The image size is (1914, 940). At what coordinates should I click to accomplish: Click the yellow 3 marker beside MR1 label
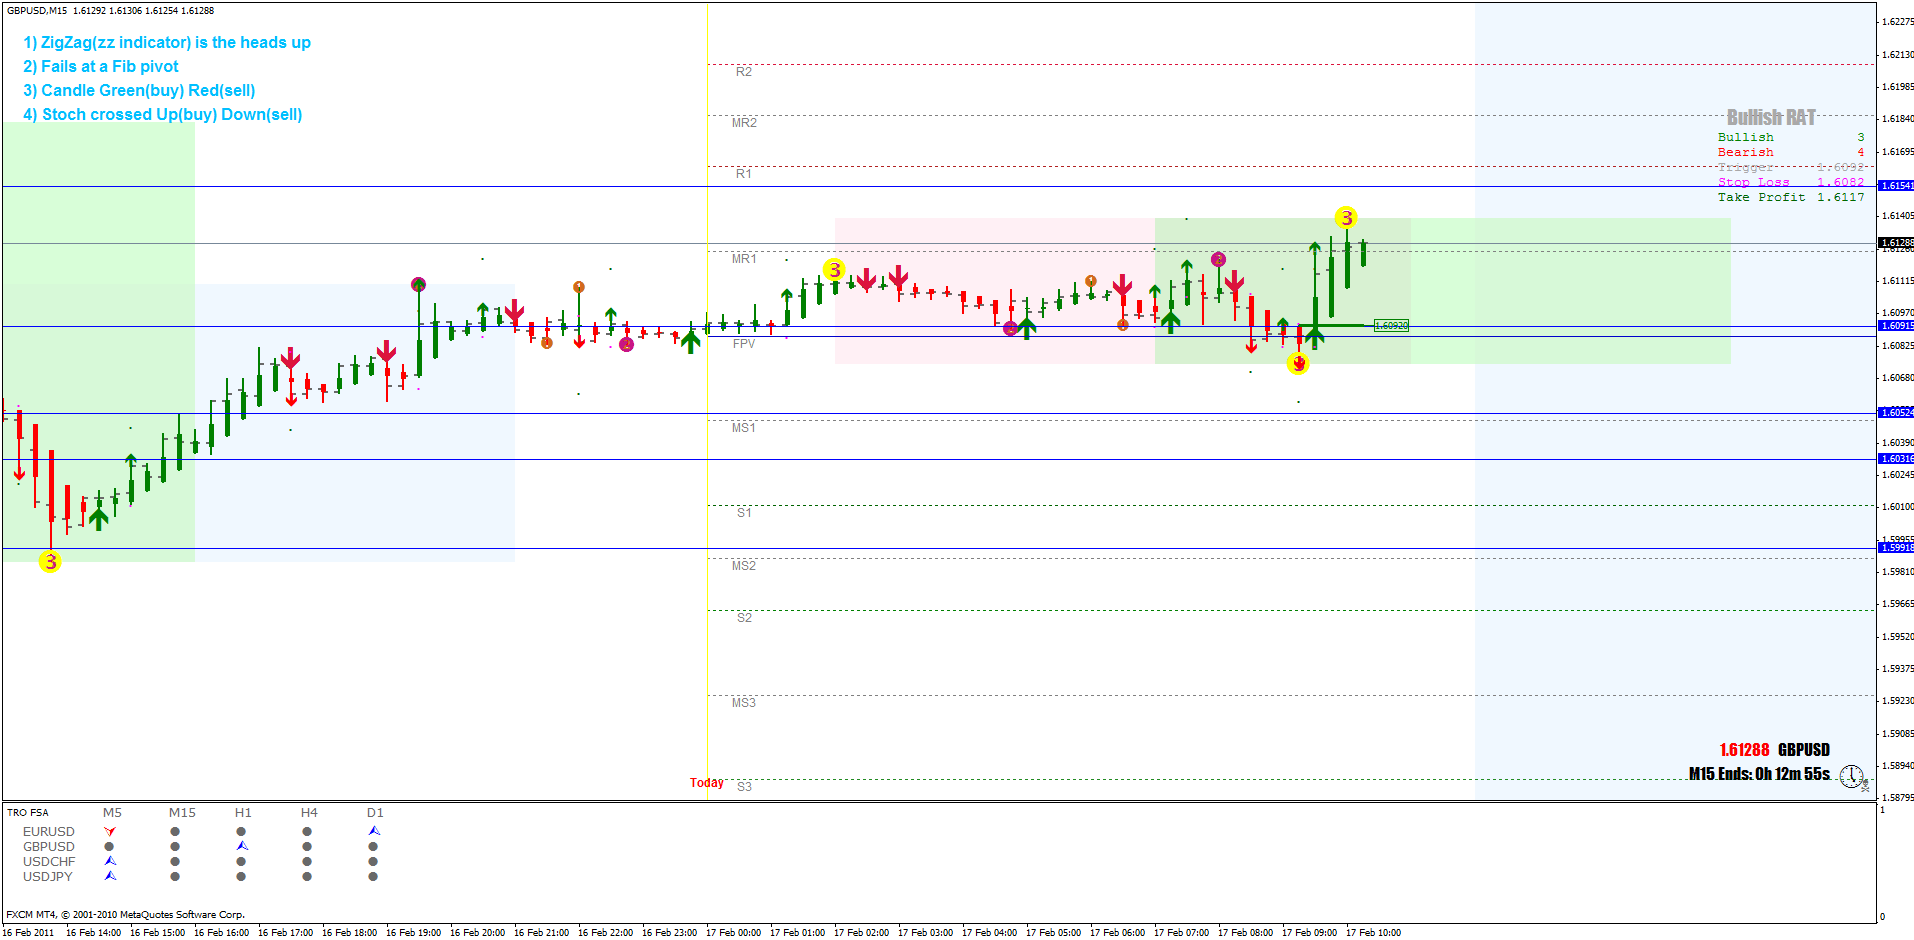(x=834, y=270)
